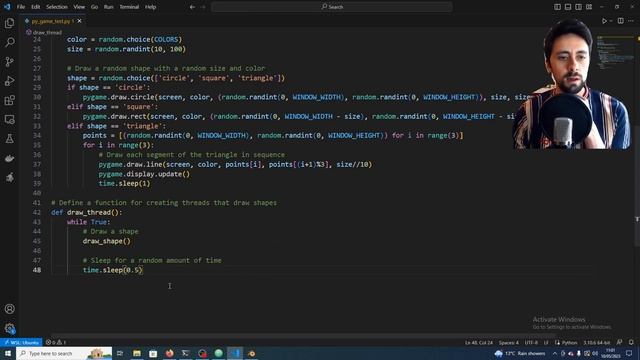Open the Docker whale view
The height and width of the screenshot is (360, 640).
[9, 158]
